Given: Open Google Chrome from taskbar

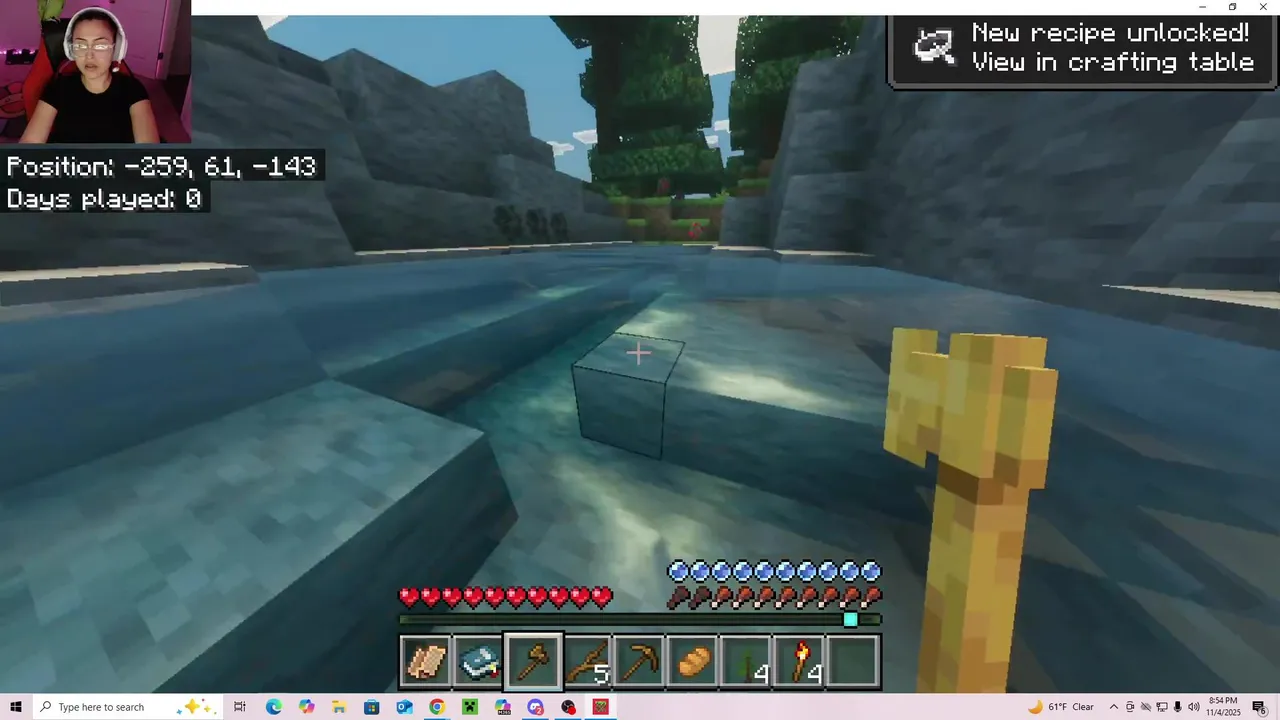Looking at the screenshot, I should pos(437,707).
